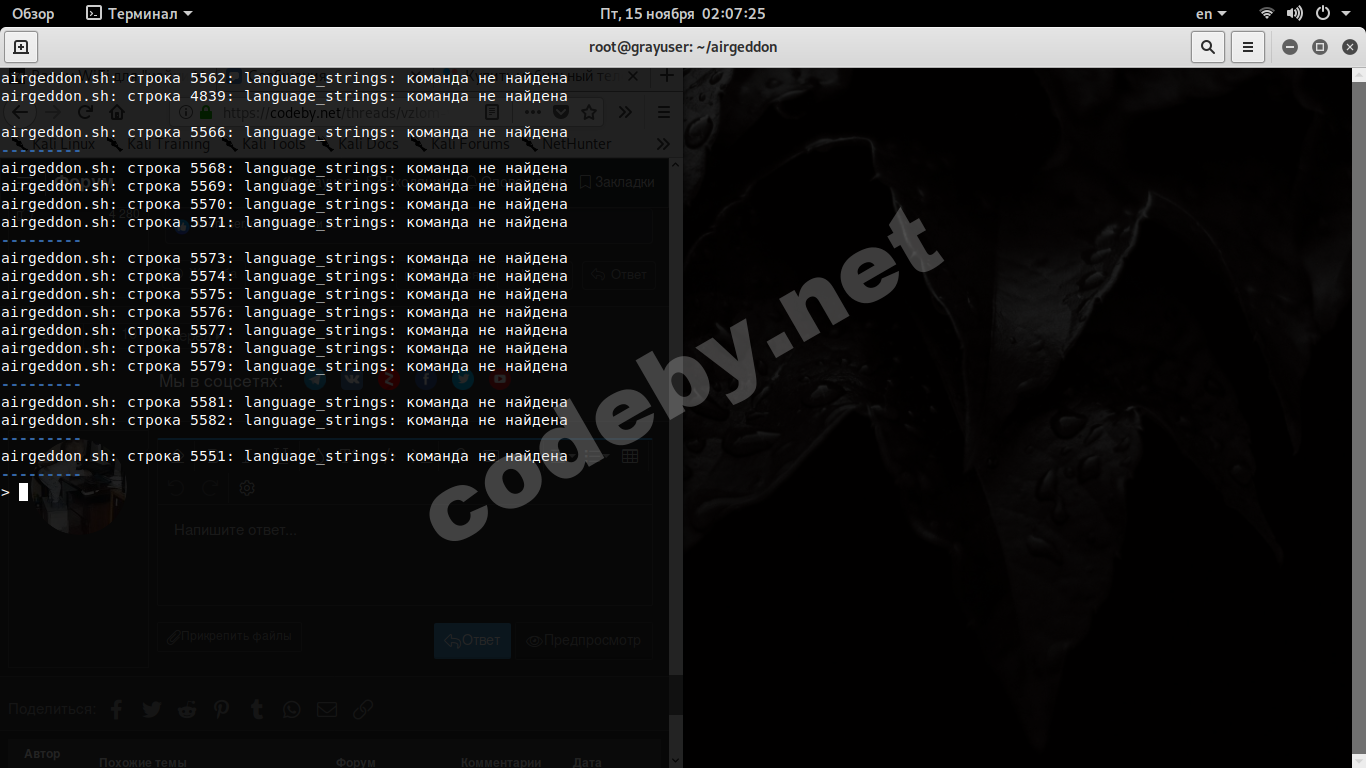Open the terminal hamburger menu
The image size is (1366, 768).
click(1247, 47)
